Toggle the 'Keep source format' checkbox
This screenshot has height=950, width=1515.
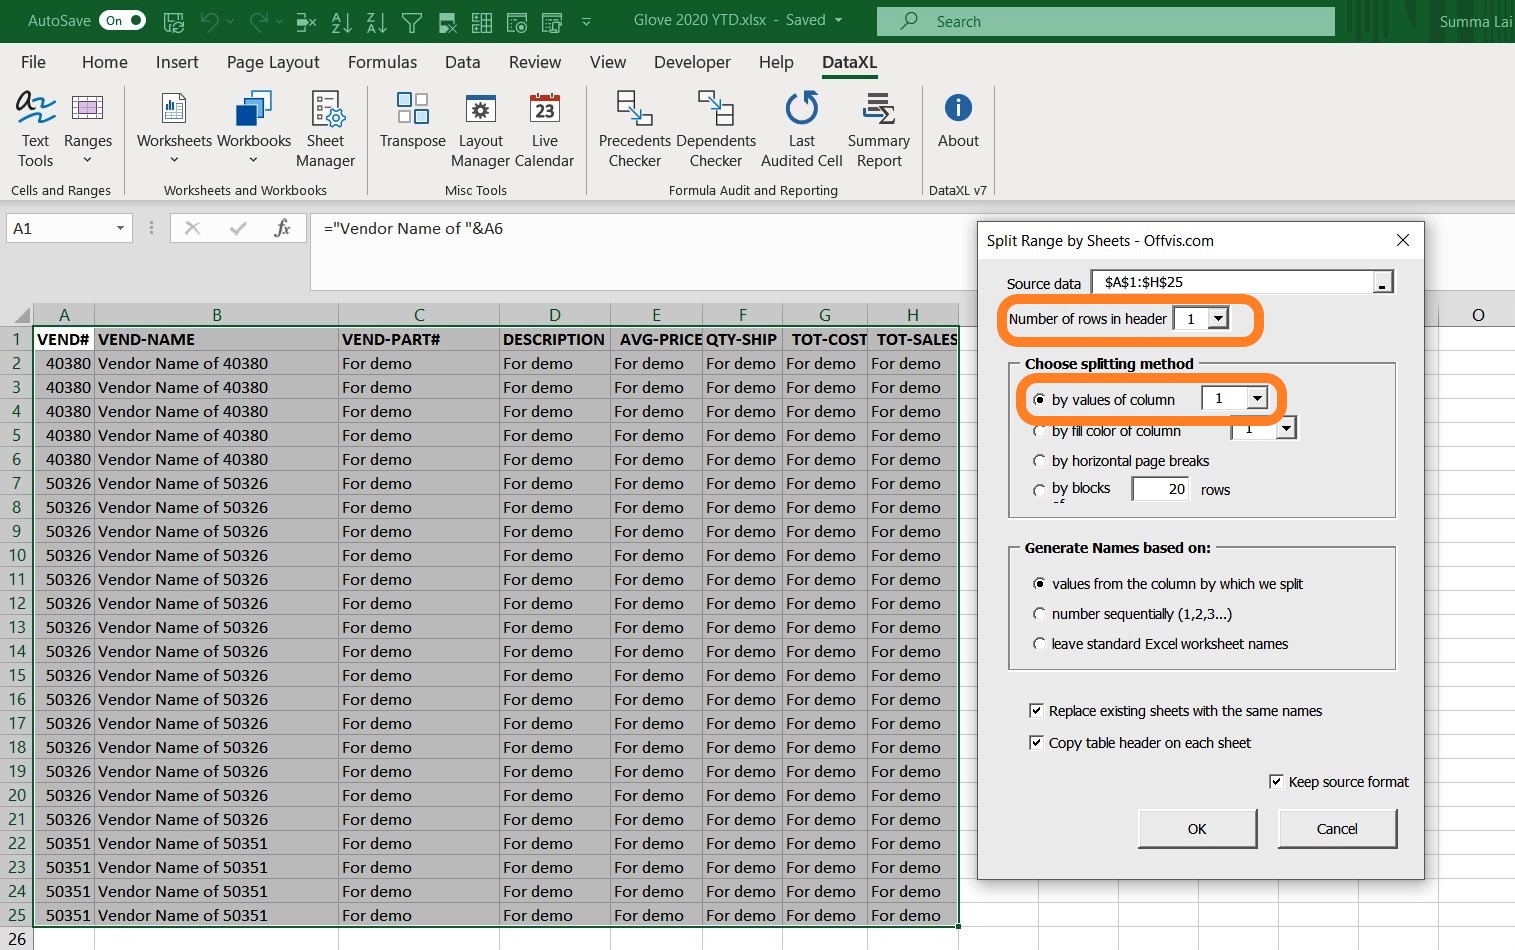click(x=1276, y=782)
